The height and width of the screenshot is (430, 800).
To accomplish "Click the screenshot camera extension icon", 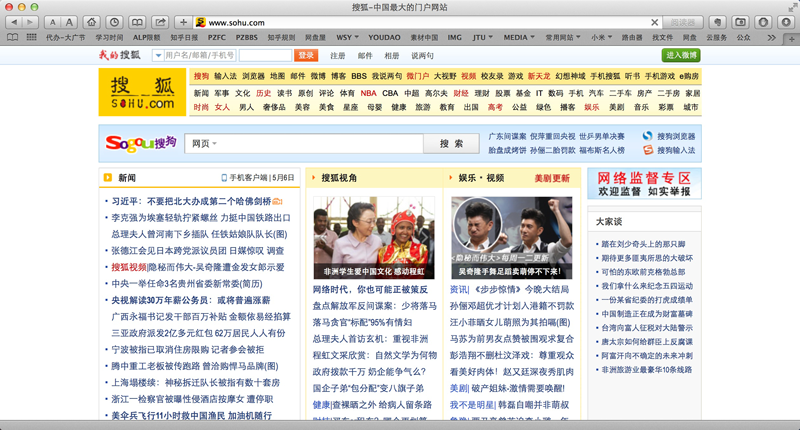I will click(x=740, y=22).
